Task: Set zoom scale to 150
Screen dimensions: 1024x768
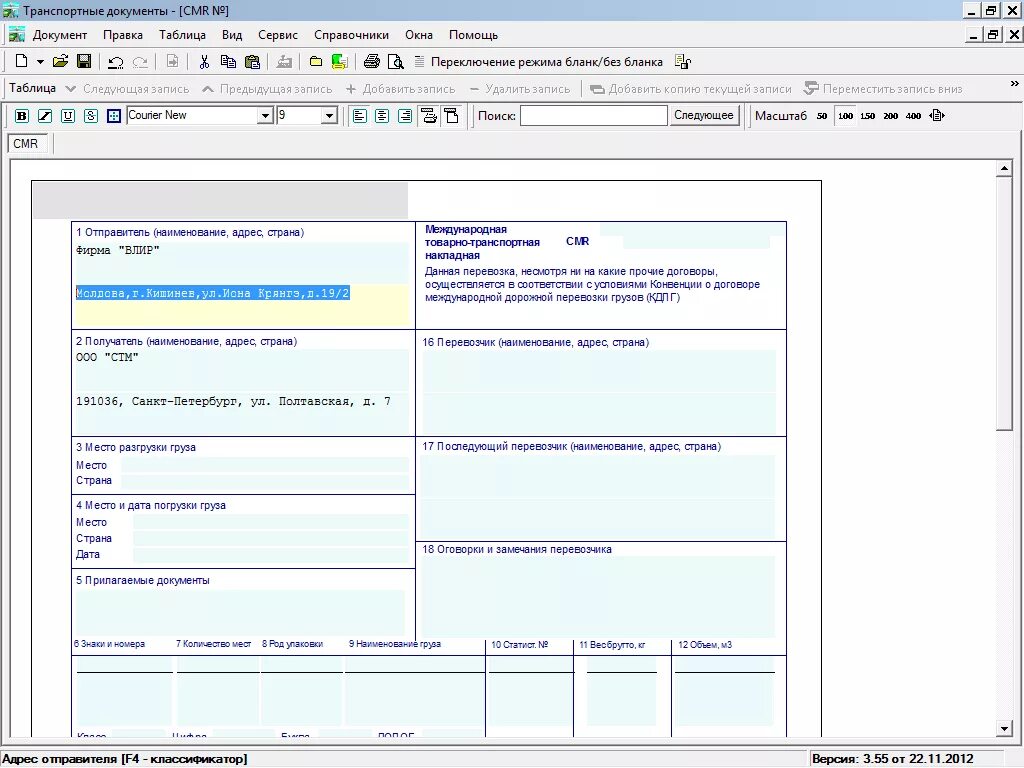Action: [x=867, y=116]
